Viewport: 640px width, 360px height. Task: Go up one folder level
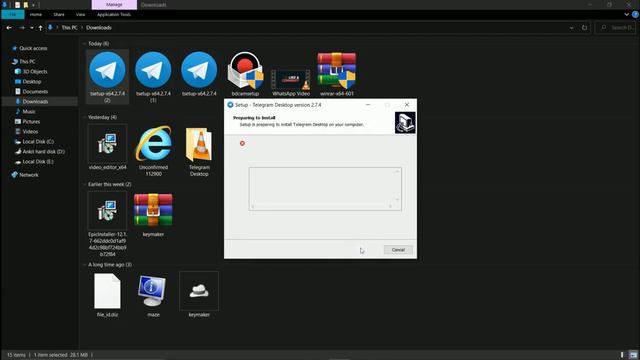tap(40, 28)
